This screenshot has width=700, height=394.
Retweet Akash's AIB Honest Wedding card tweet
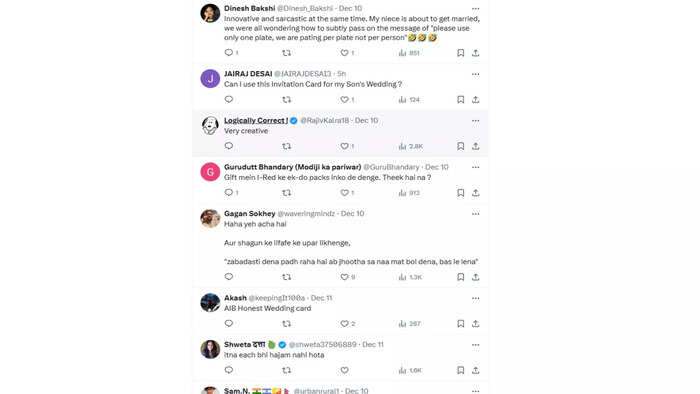tap(287, 323)
